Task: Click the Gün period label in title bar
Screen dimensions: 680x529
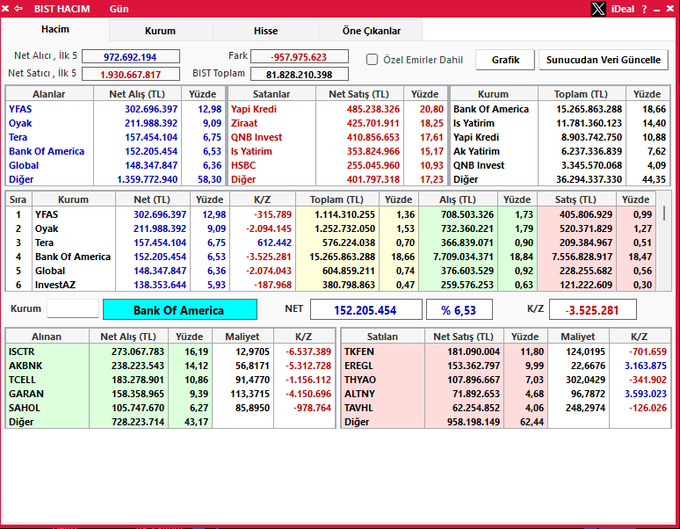Action: [x=119, y=9]
